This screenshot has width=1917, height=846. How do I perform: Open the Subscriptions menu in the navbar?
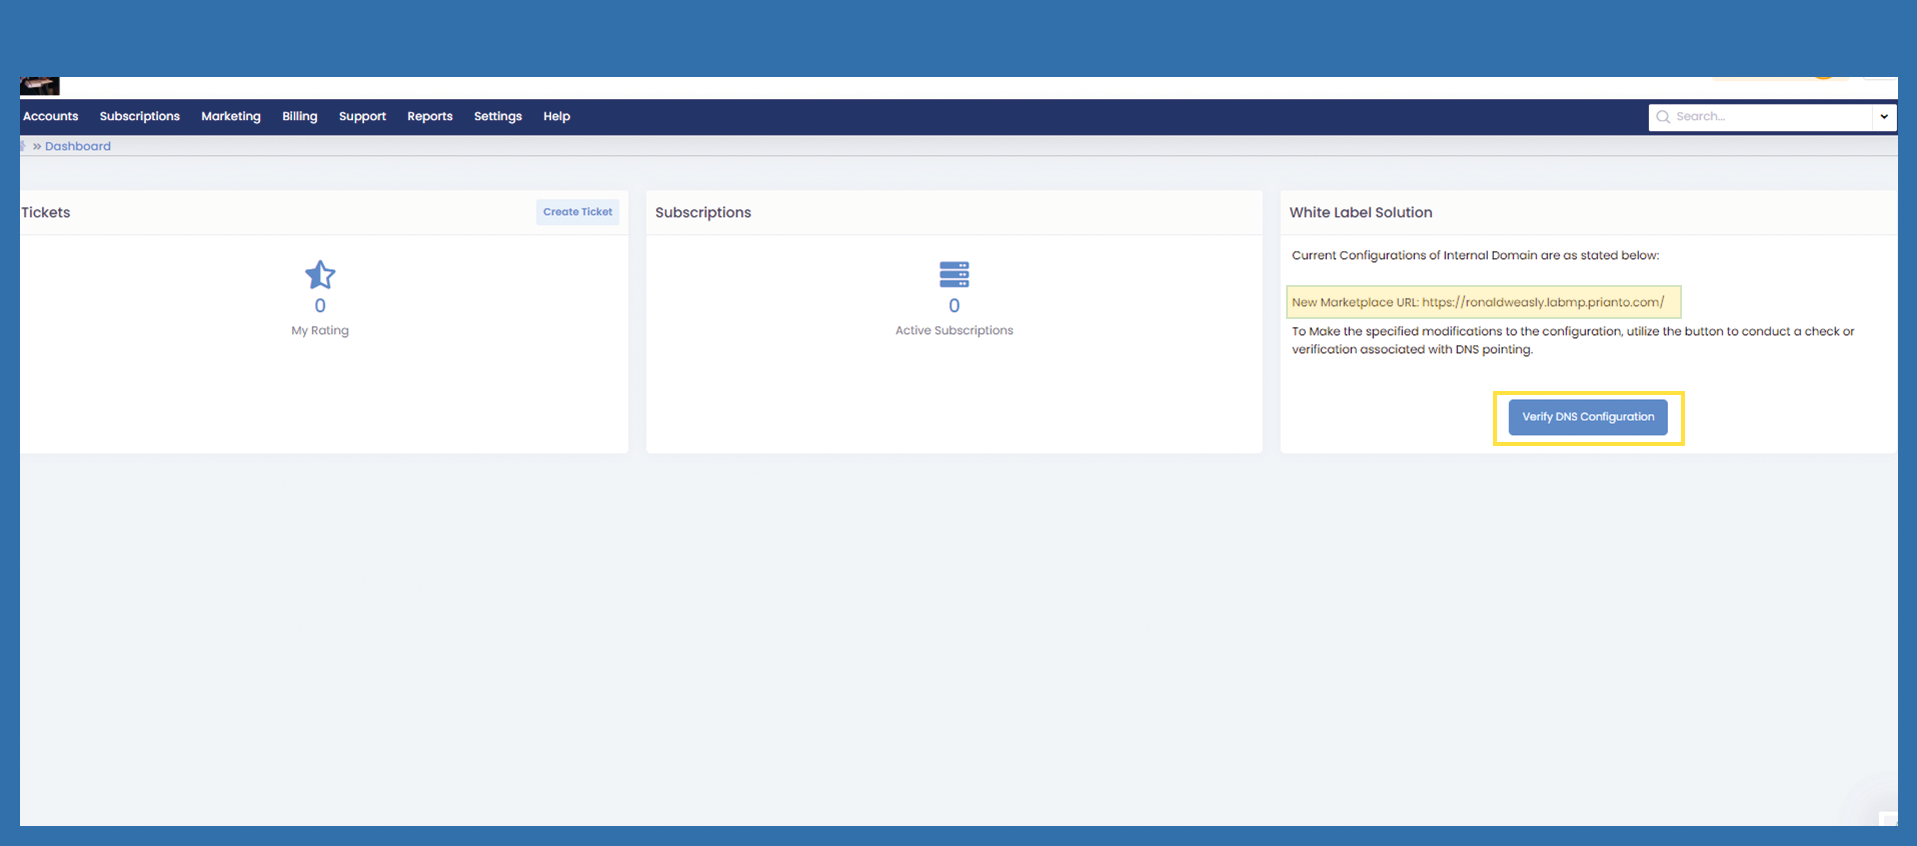[140, 117]
